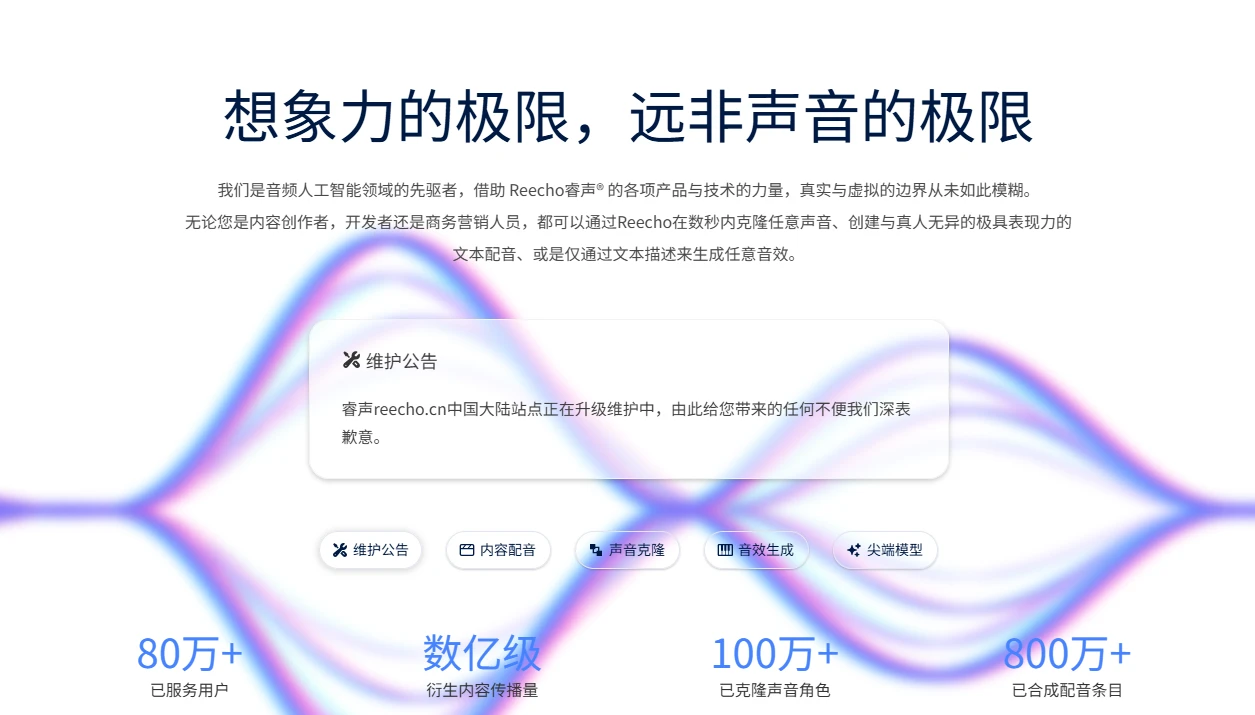Screen dimensions: 1255x715
Task: Click the 衍生内容传播量 label
Action: [482, 690]
